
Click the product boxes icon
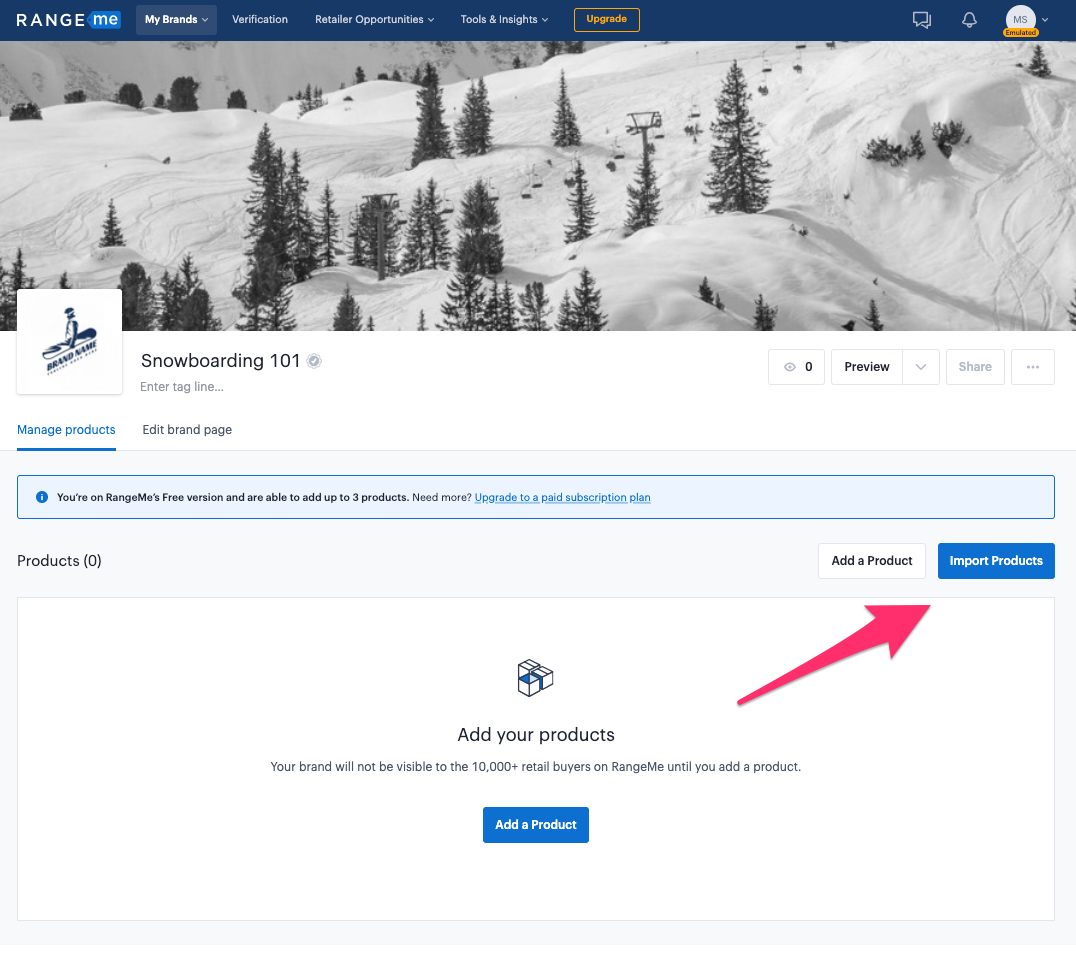click(536, 678)
